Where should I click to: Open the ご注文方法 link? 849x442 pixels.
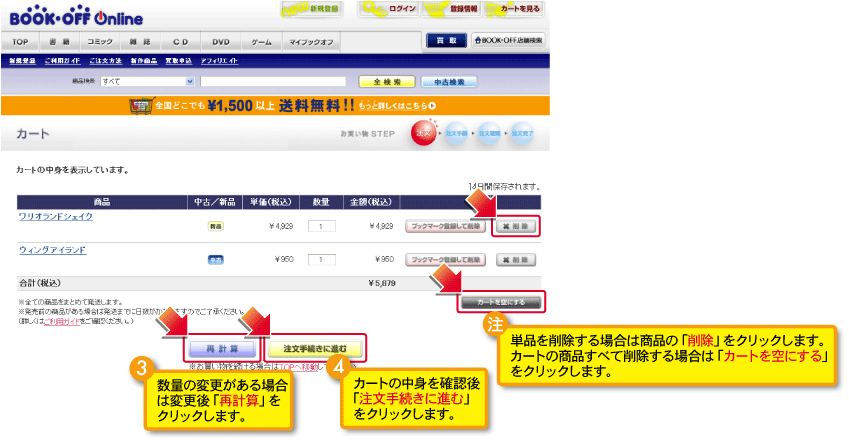tap(106, 61)
